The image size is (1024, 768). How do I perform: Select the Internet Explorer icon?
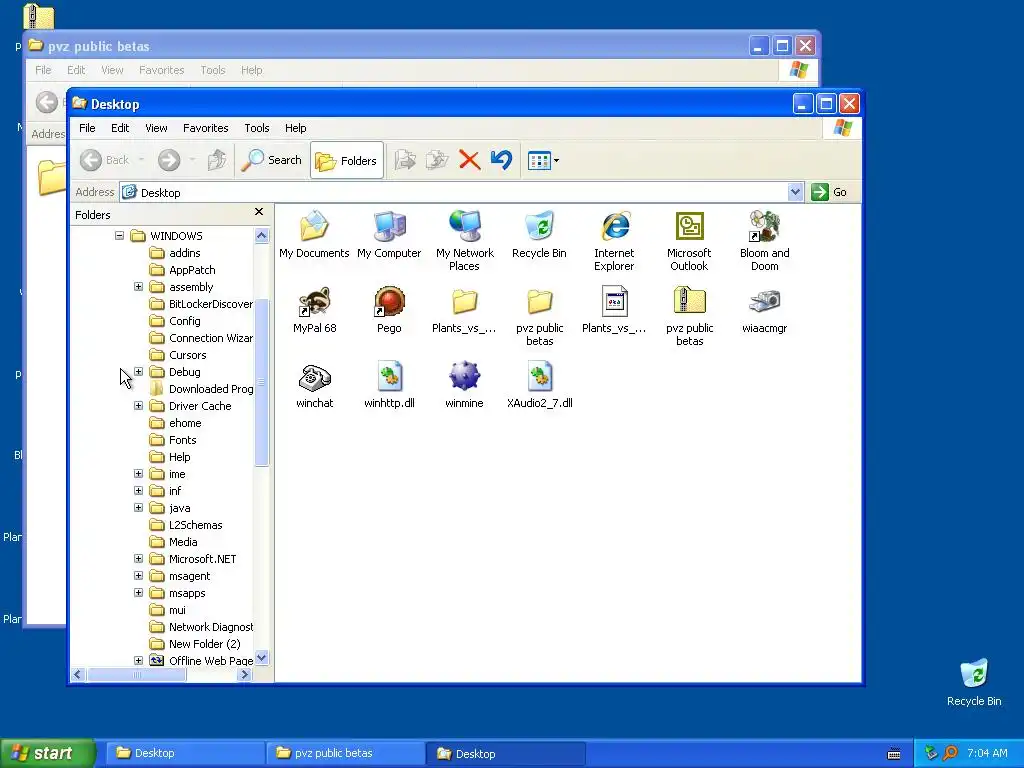tap(615, 227)
